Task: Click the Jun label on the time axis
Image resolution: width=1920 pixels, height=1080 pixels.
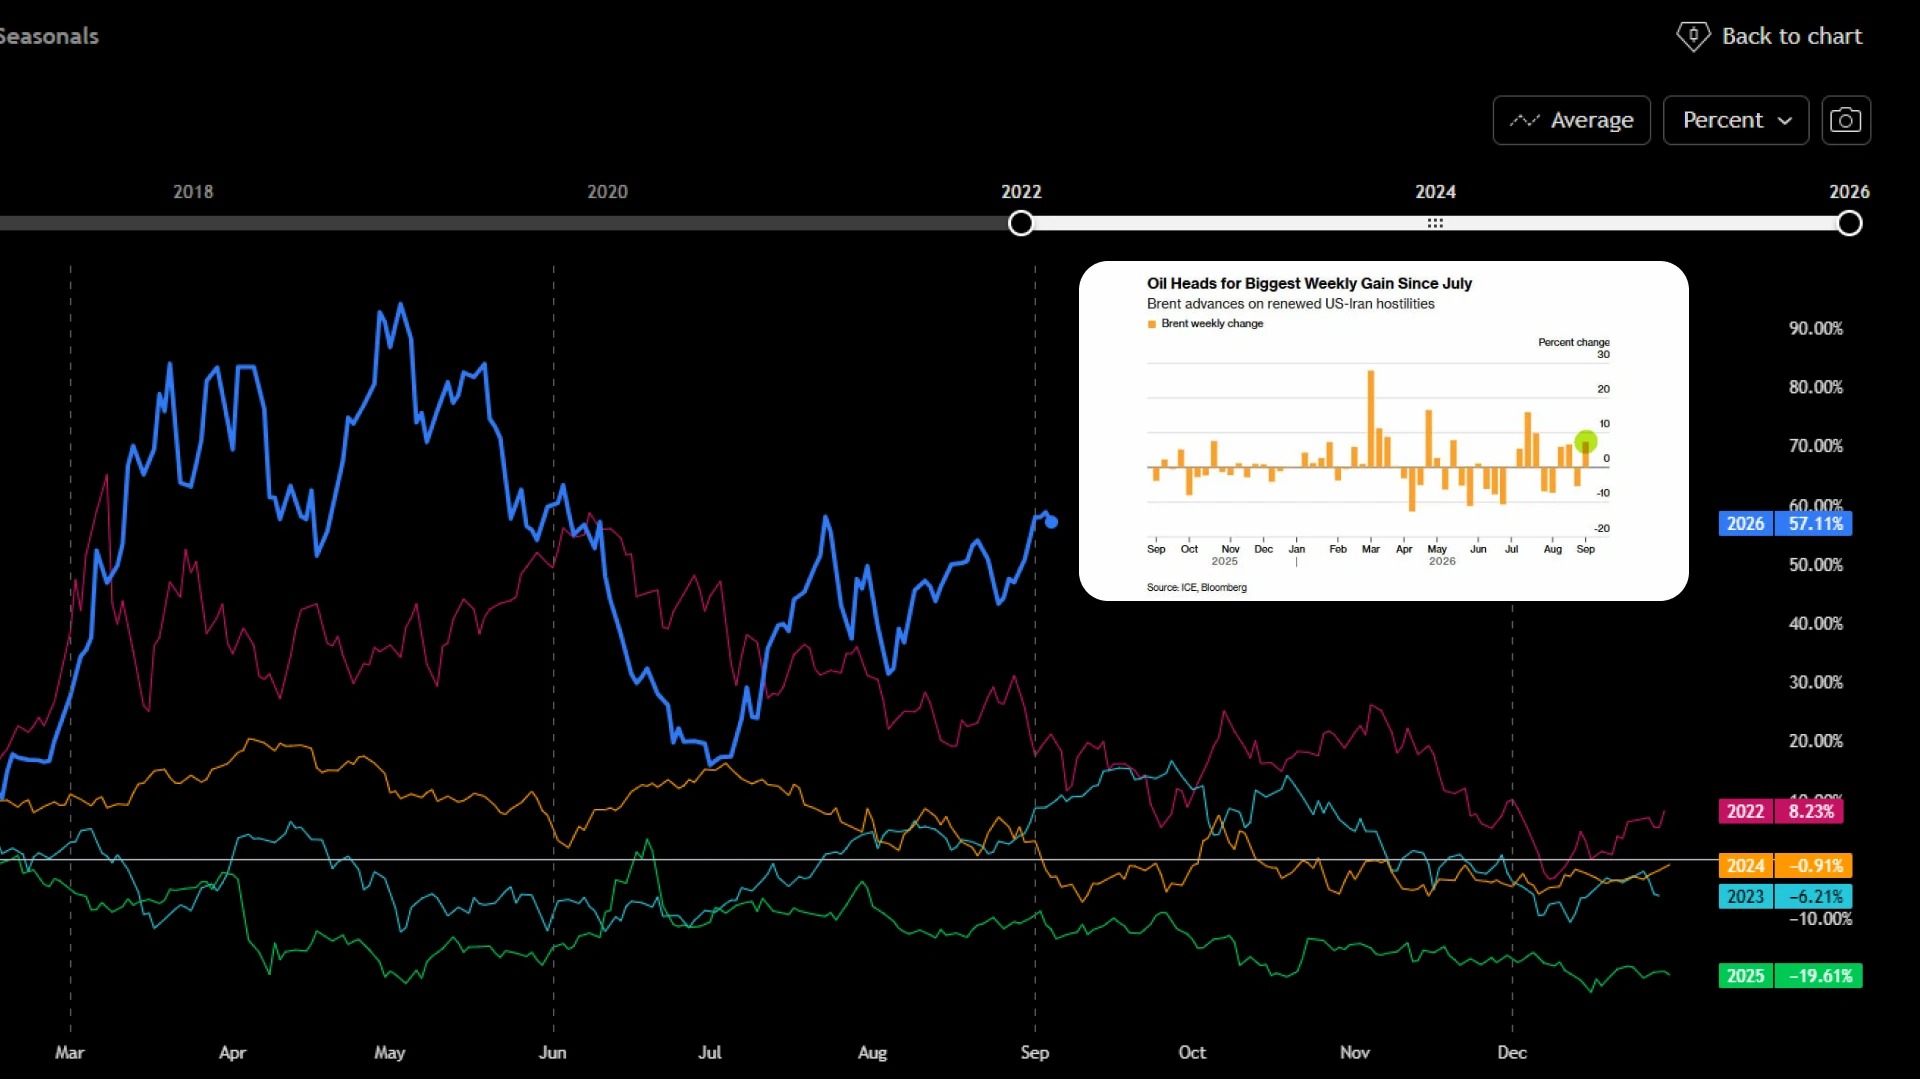Action: pyautogui.click(x=553, y=1052)
